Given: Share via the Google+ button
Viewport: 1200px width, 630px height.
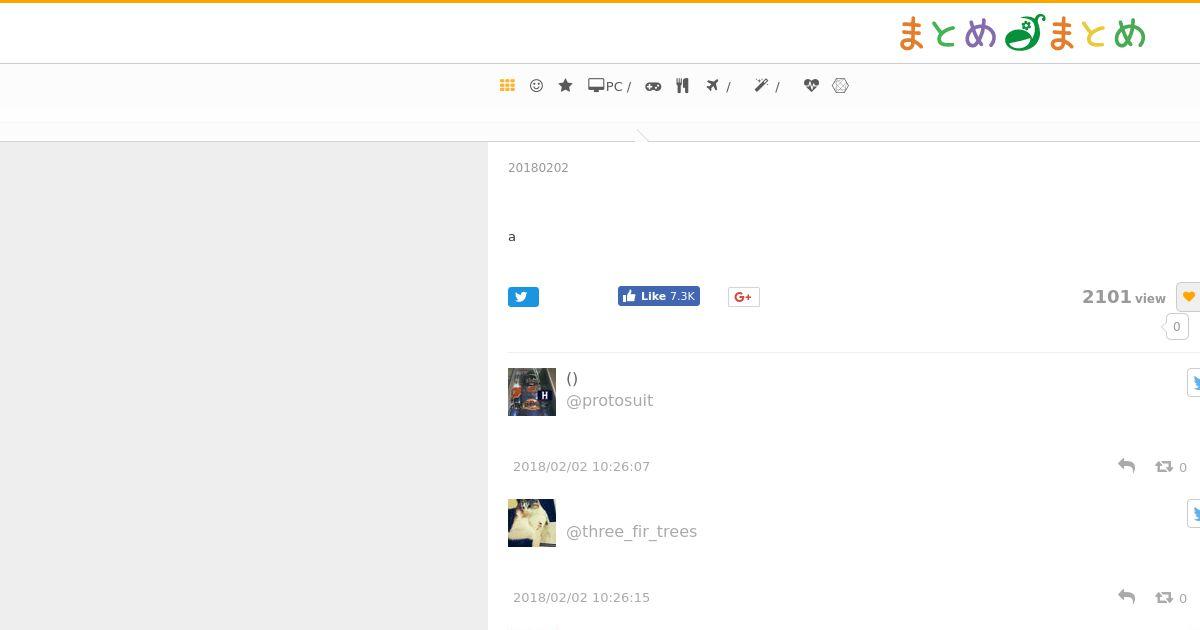Looking at the screenshot, I should [x=743, y=297].
